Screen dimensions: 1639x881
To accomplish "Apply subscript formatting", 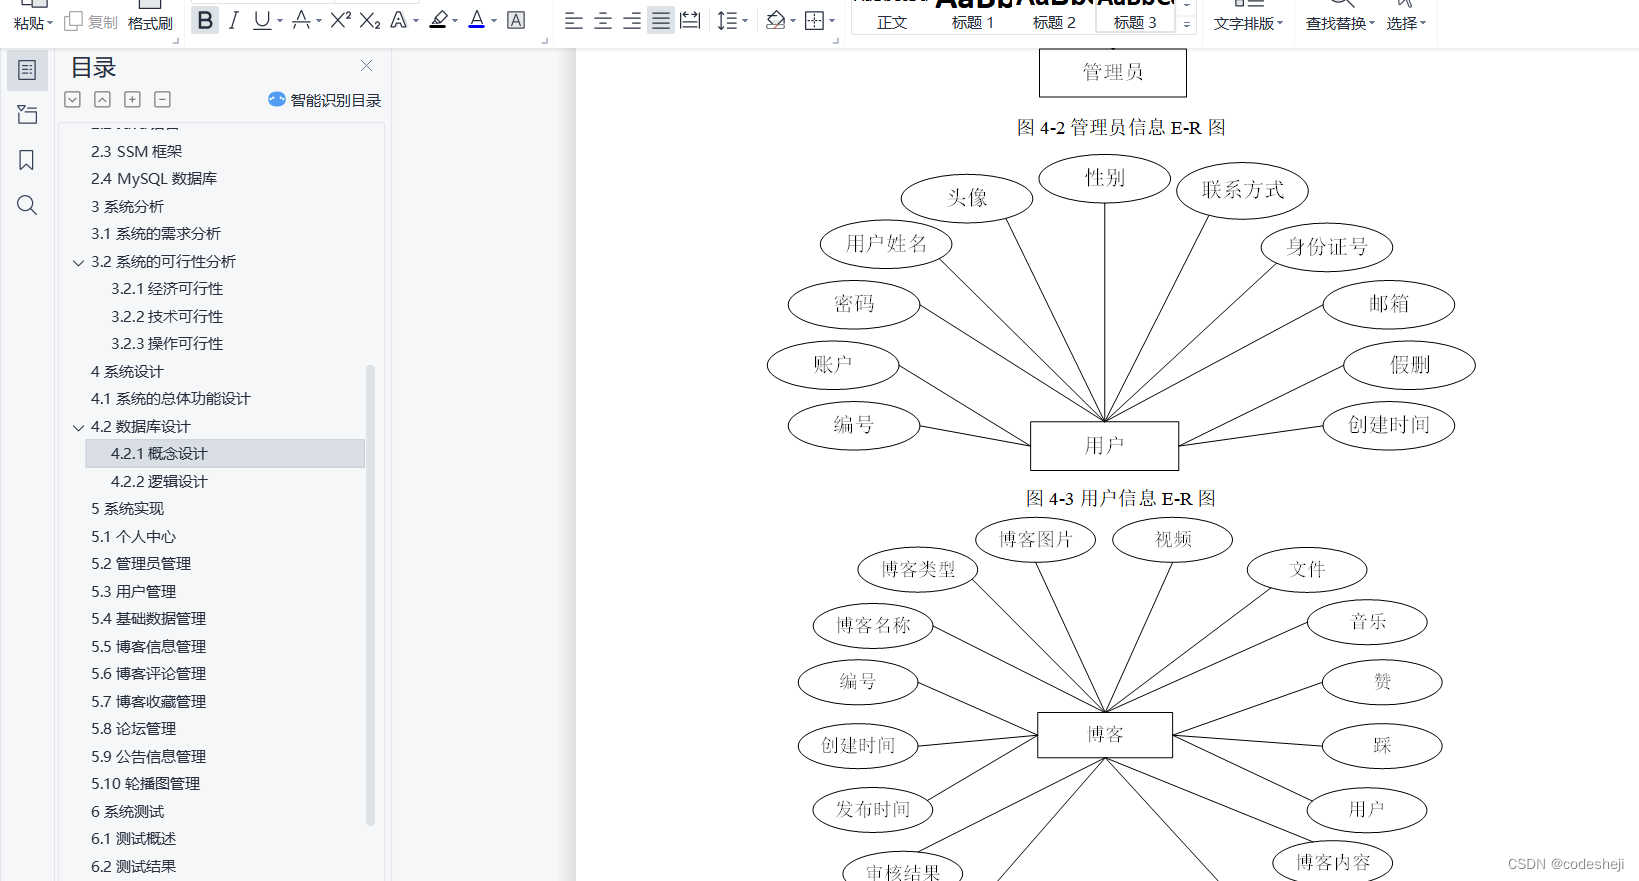I will [369, 20].
